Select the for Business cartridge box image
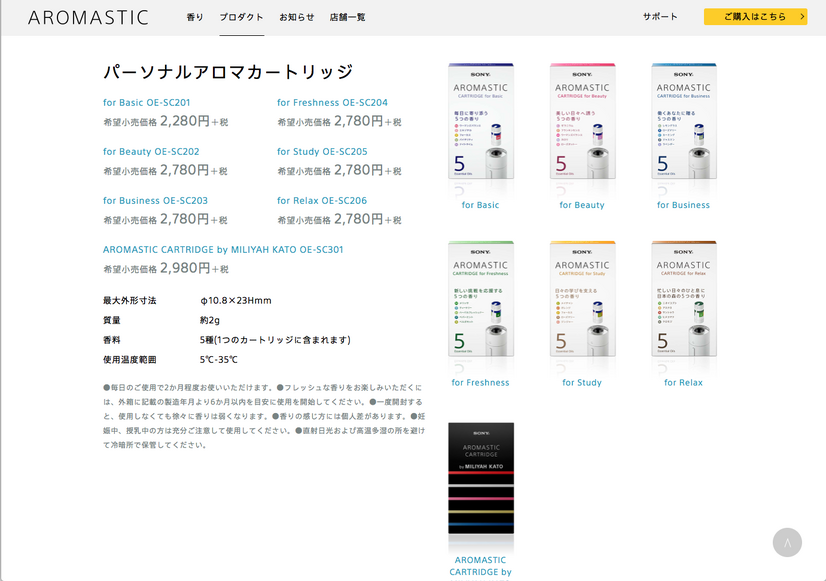 pos(684,122)
